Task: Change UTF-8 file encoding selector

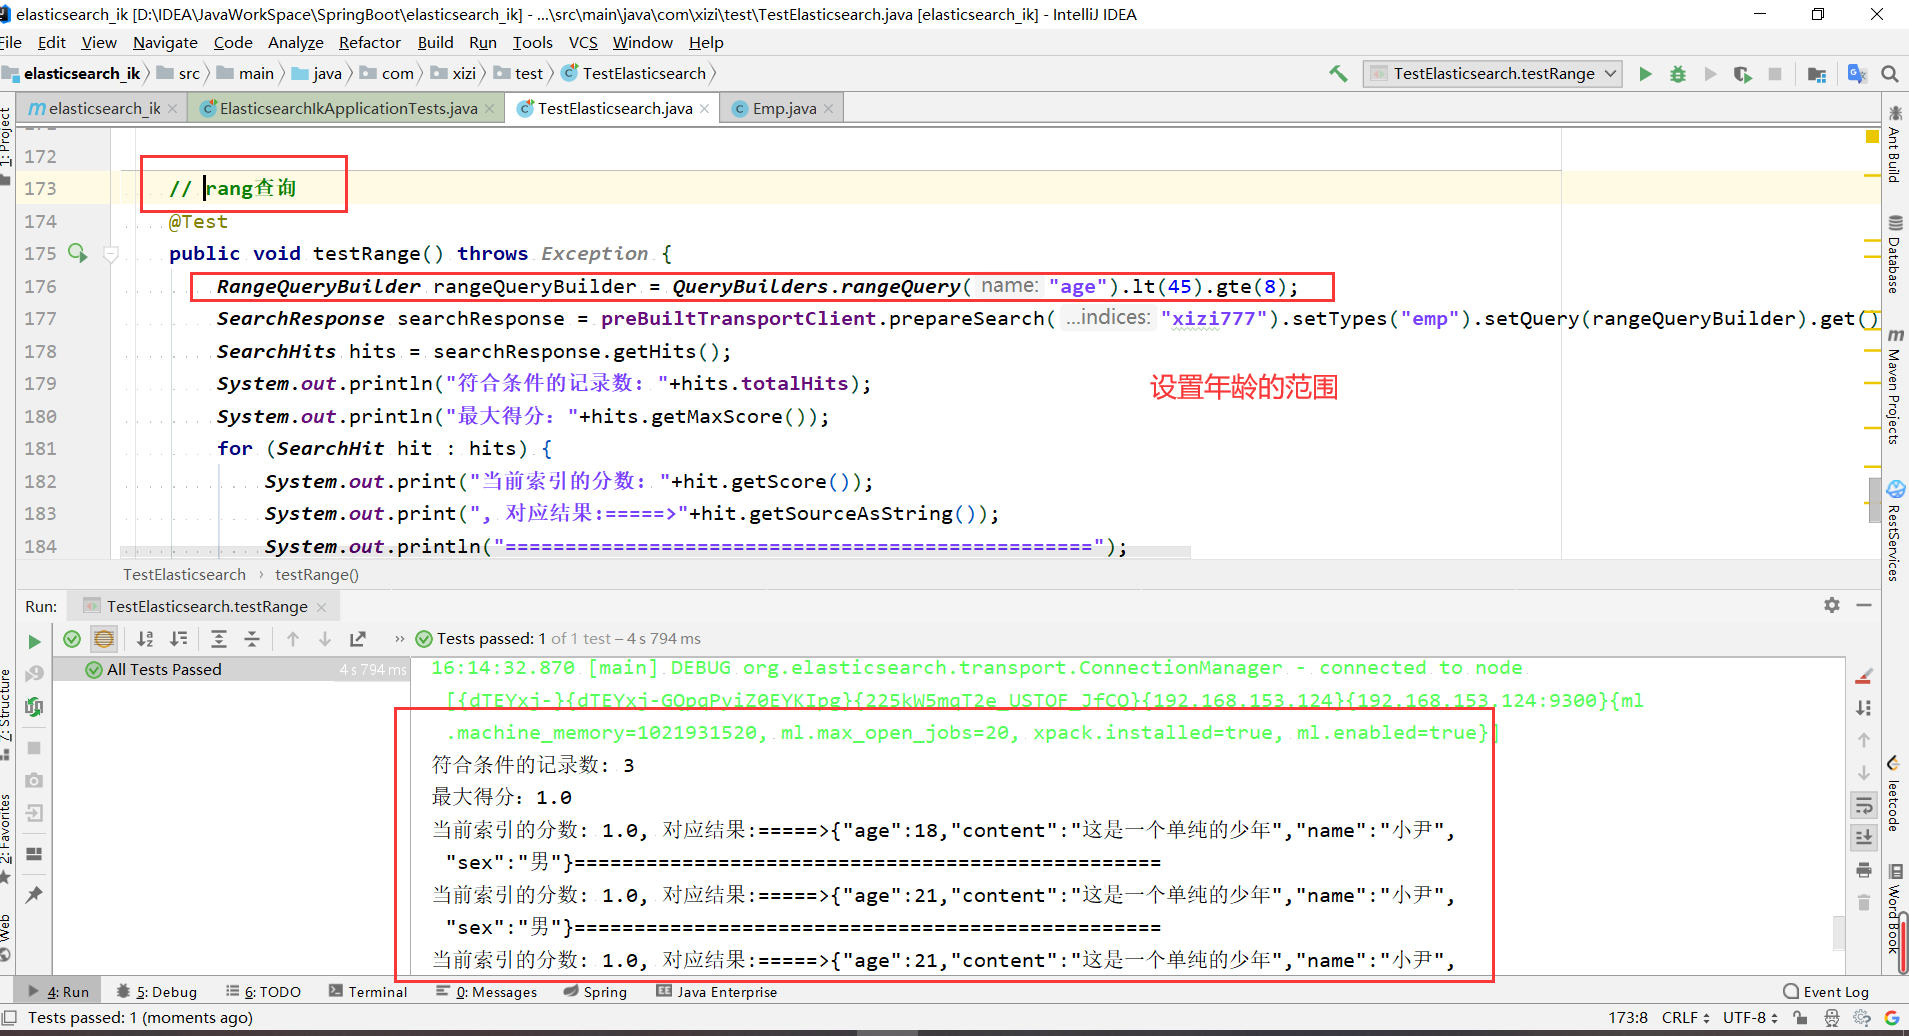Action: pyautogui.click(x=1750, y=1018)
